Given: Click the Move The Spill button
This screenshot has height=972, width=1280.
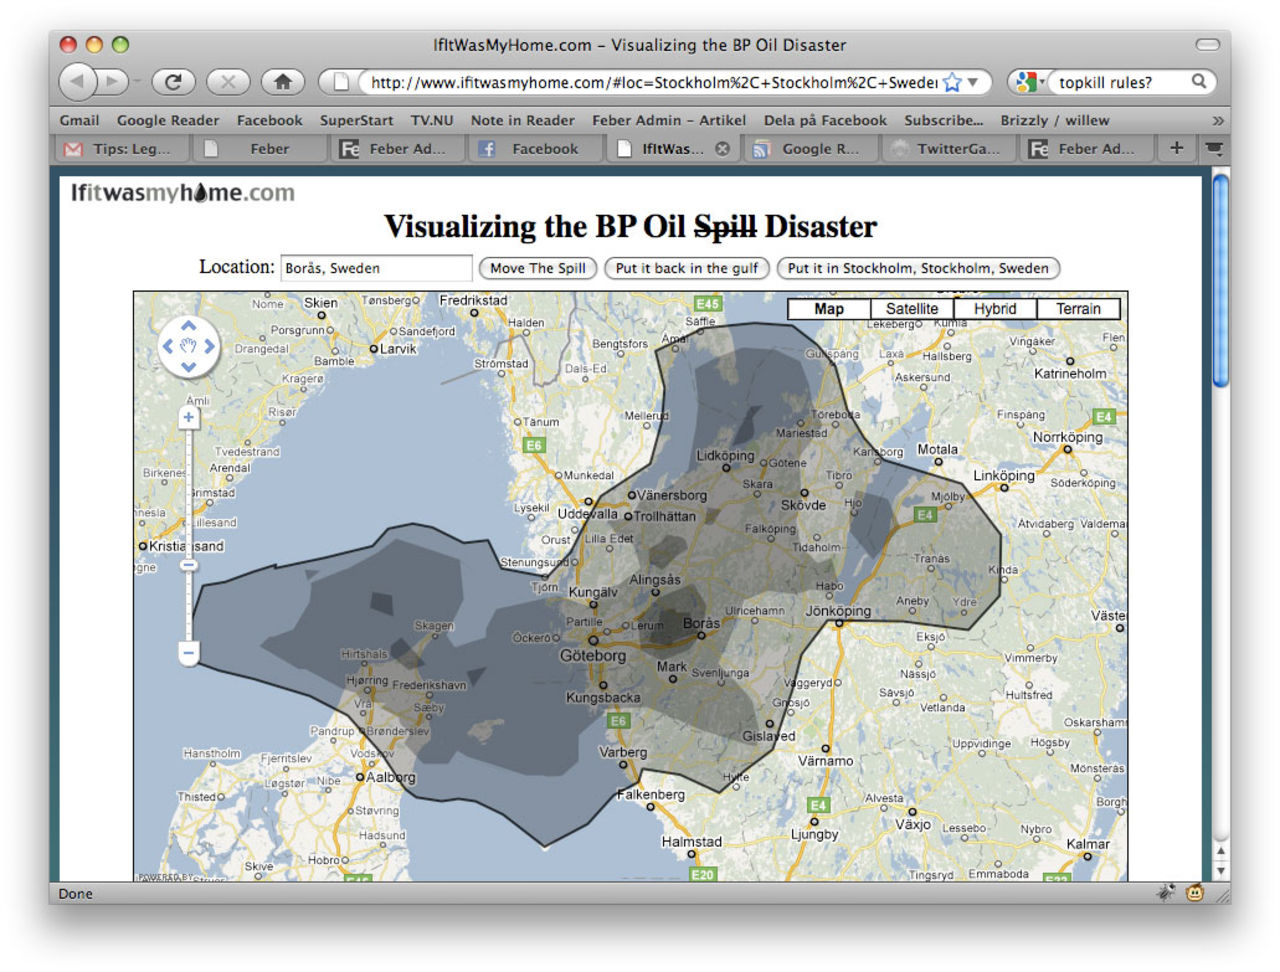Looking at the screenshot, I should click(537, 268).
